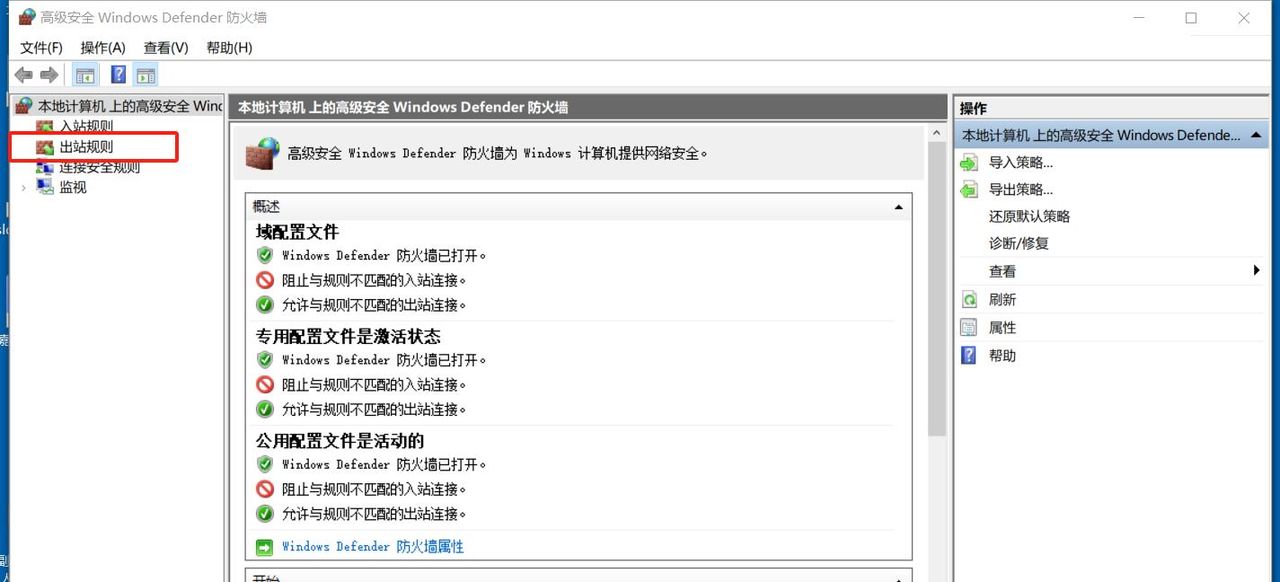Screen dimensions: 1280x582
Task: Click the center pane vertical scrollbar thumb
Action: (x=937, y=290)
